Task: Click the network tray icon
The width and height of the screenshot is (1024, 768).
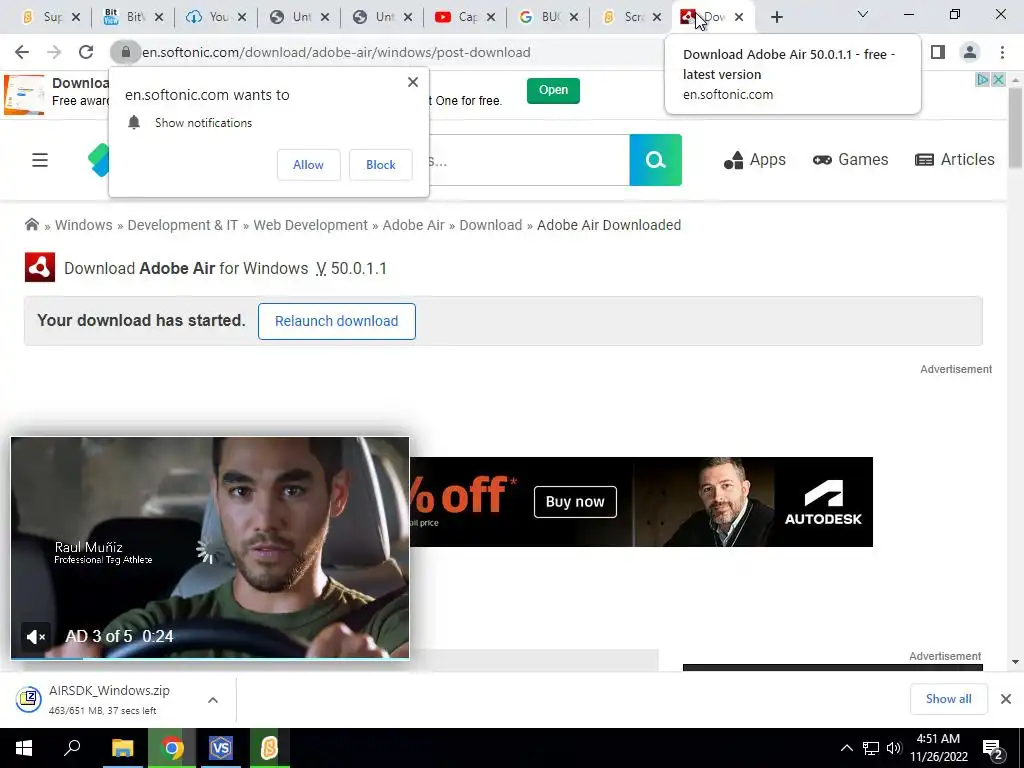Action: 871,748
